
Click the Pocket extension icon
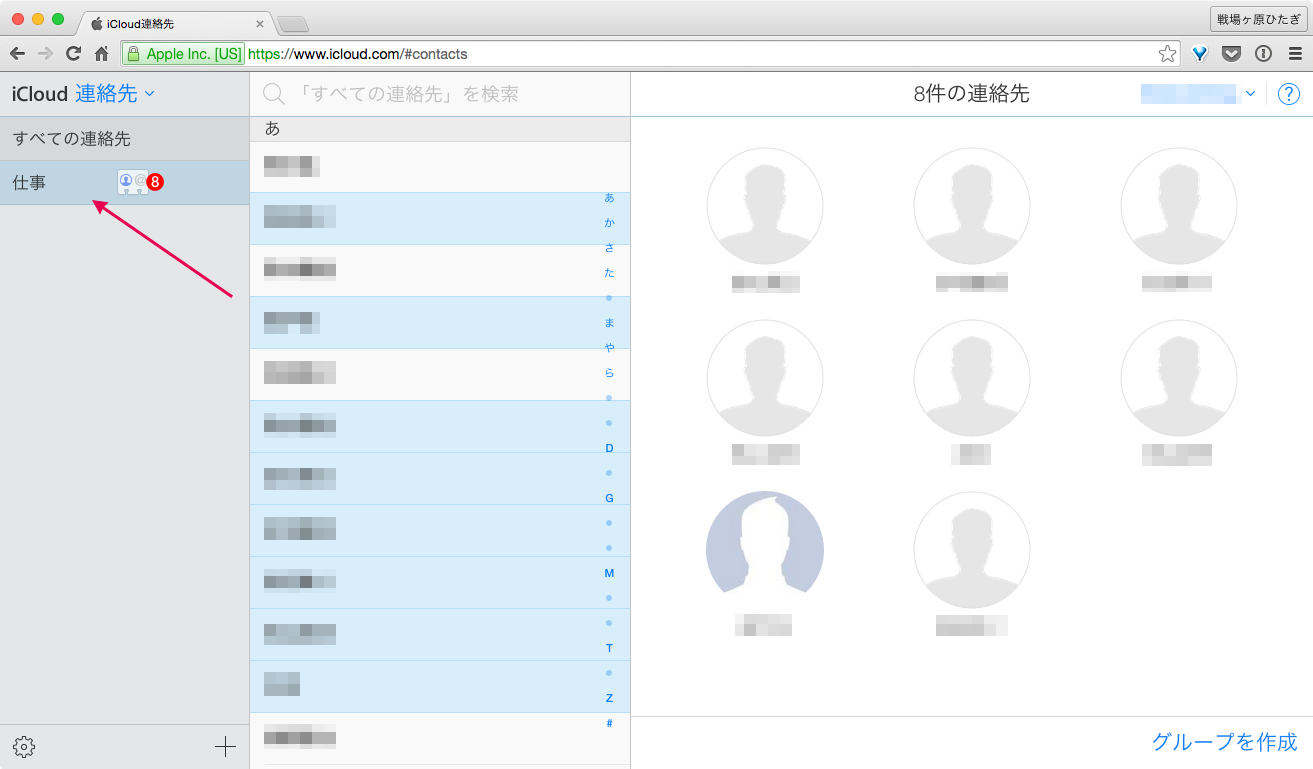[1232, 54]
